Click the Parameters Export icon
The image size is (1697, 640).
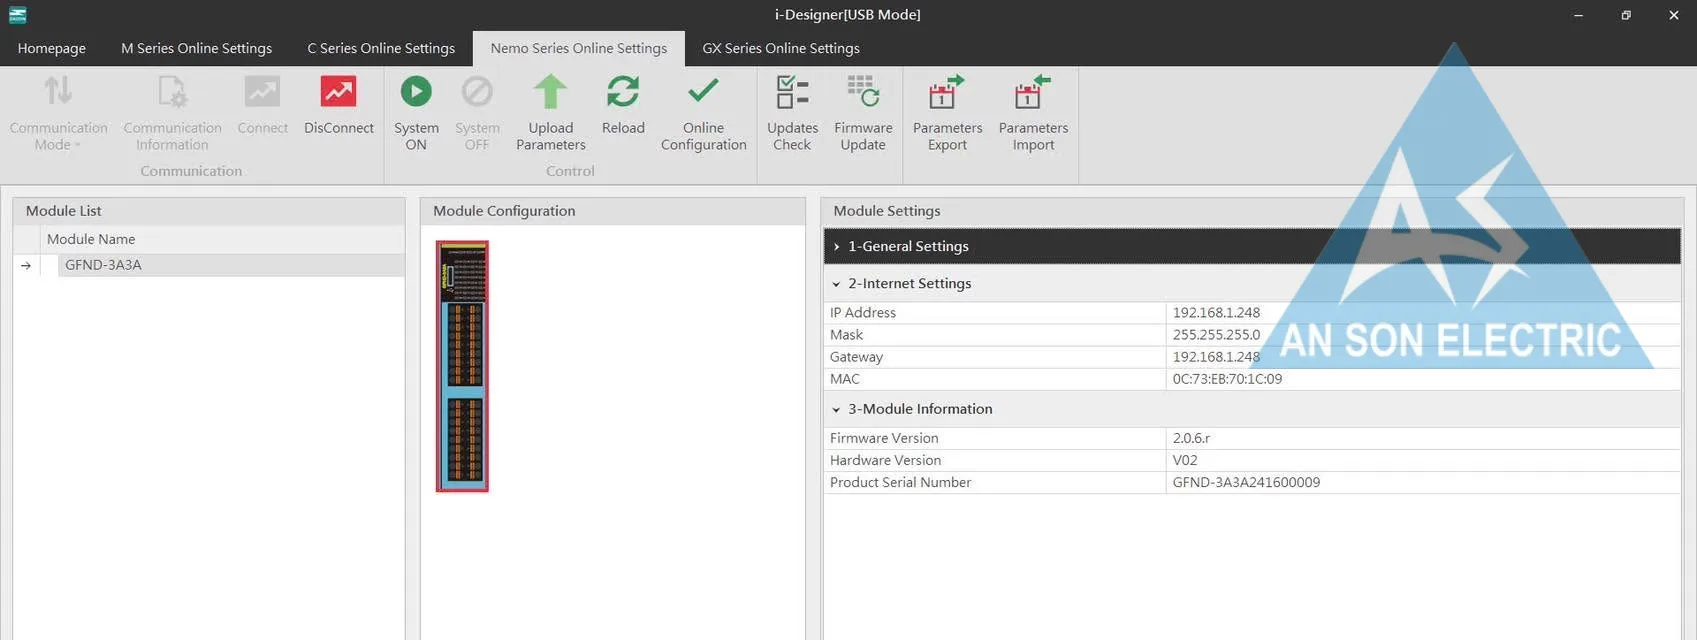click(x=947, y=92)
